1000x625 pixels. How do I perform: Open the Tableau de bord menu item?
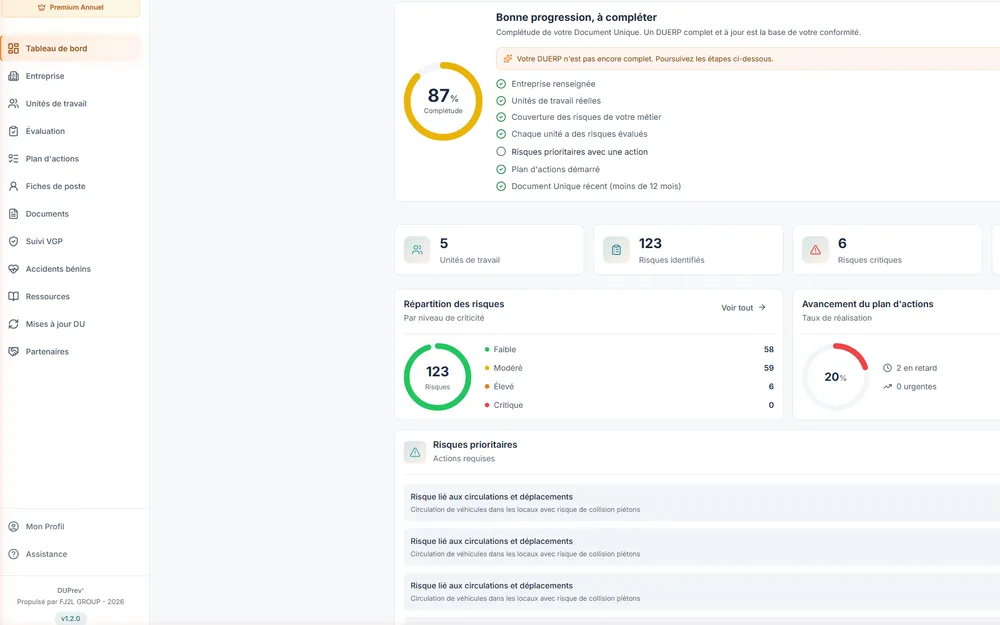tap(70, 48)
